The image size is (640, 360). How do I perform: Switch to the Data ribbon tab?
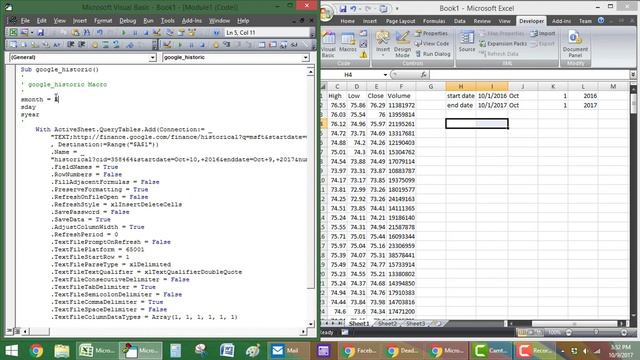pos(460,21)
